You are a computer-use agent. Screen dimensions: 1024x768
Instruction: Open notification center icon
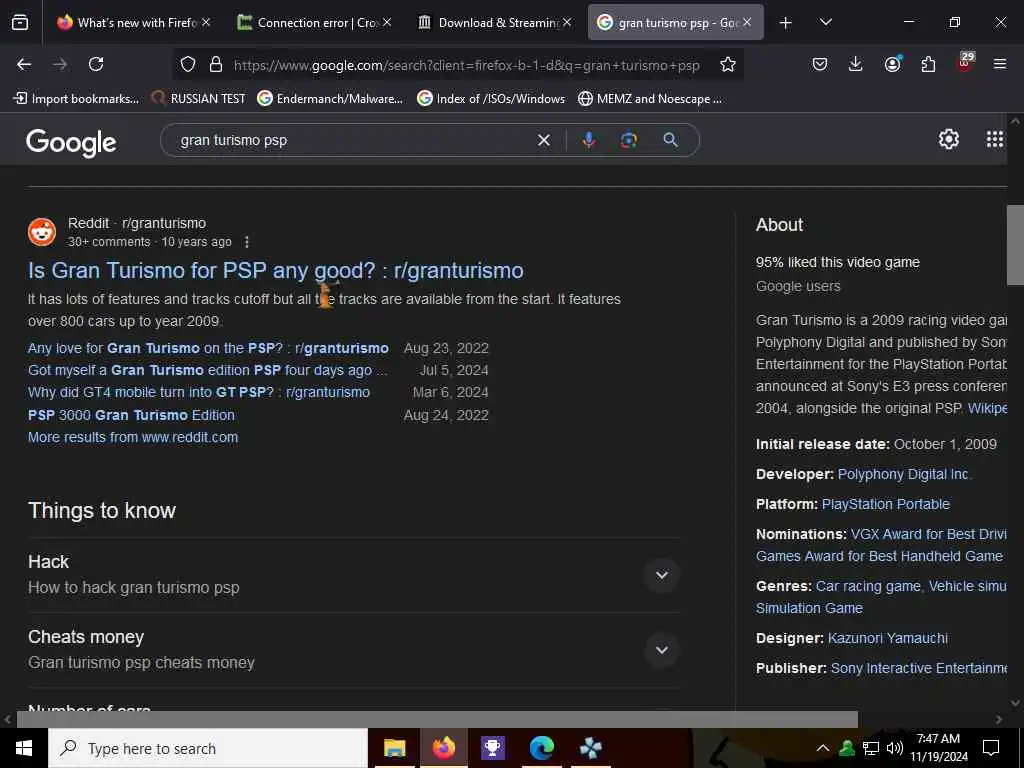click(991, 748)
